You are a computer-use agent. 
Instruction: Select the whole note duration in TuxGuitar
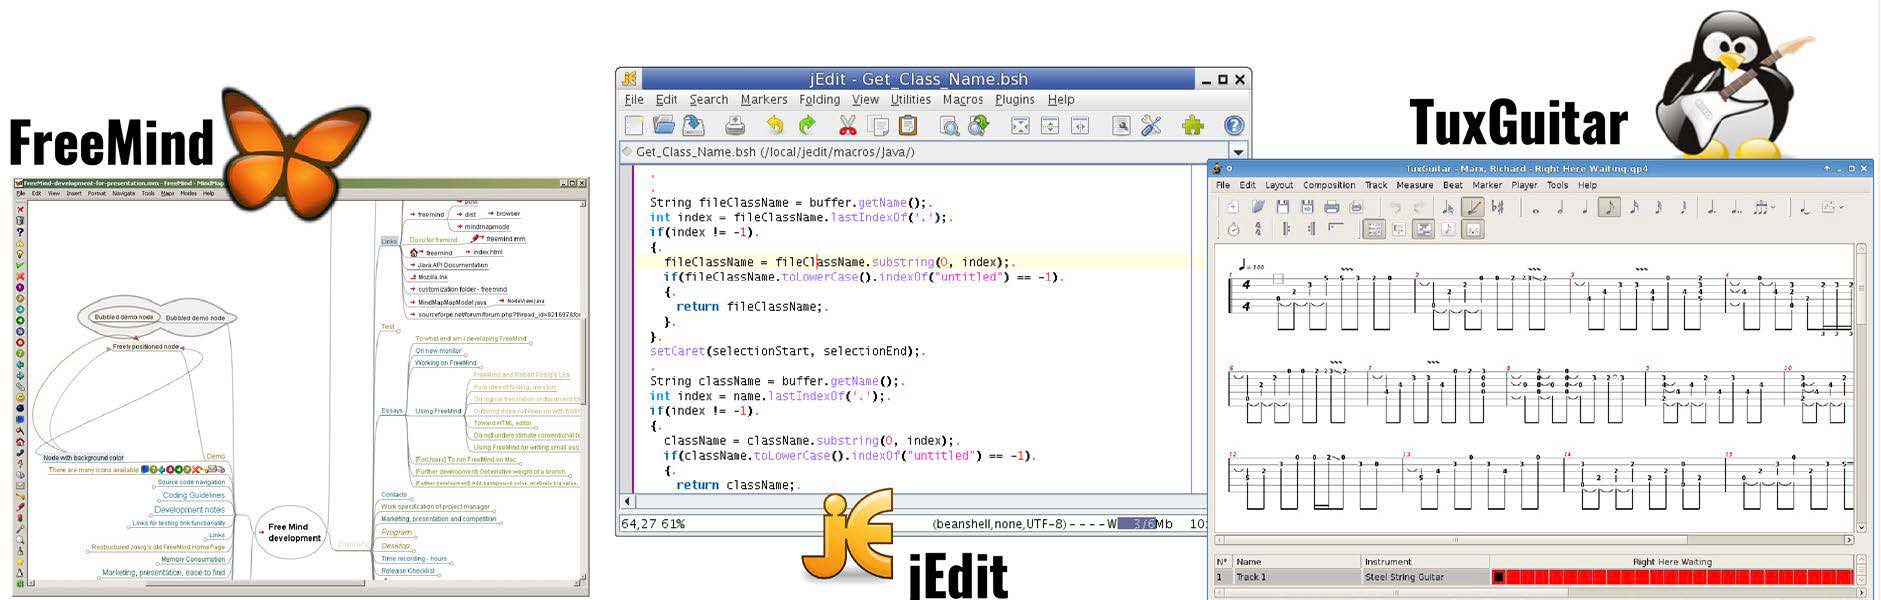[x=1536, y=208]
